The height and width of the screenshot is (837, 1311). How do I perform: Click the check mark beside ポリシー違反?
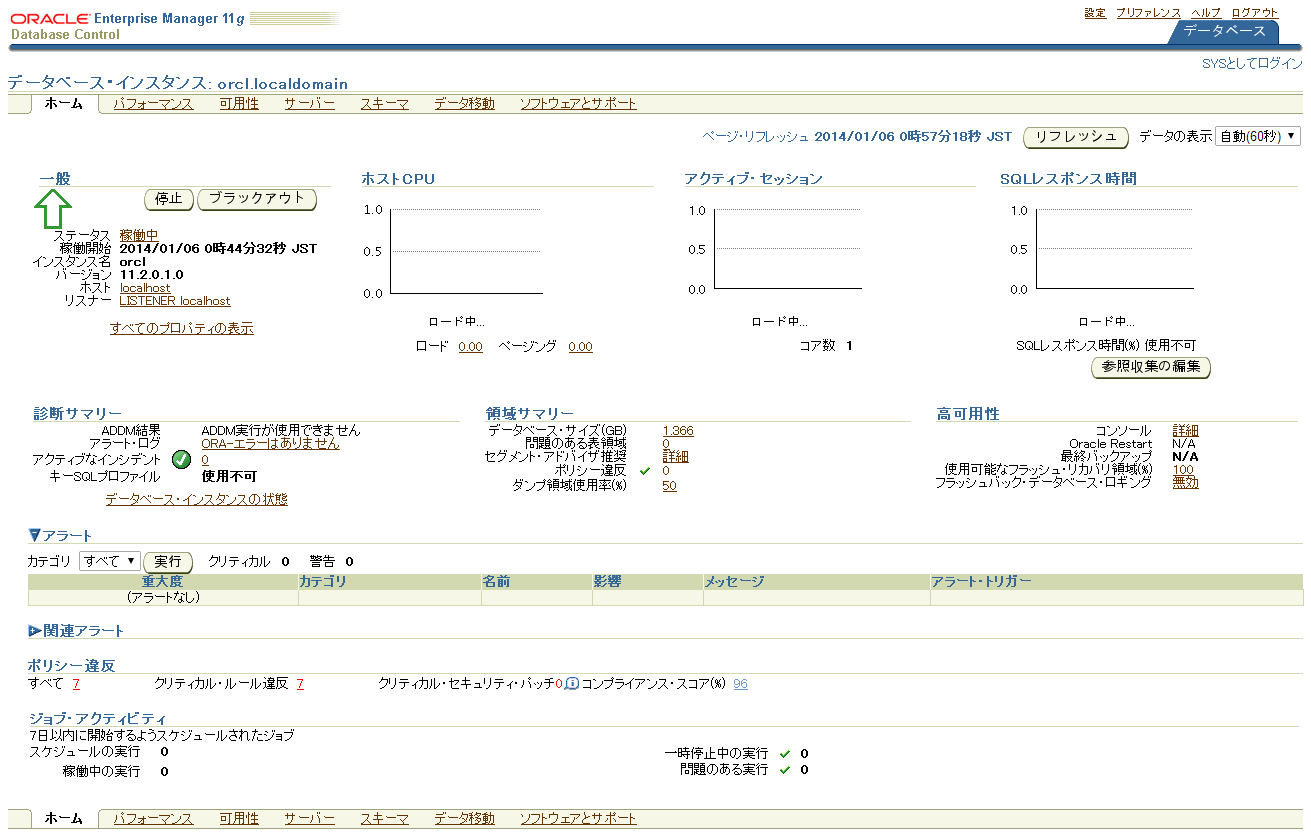645,471
